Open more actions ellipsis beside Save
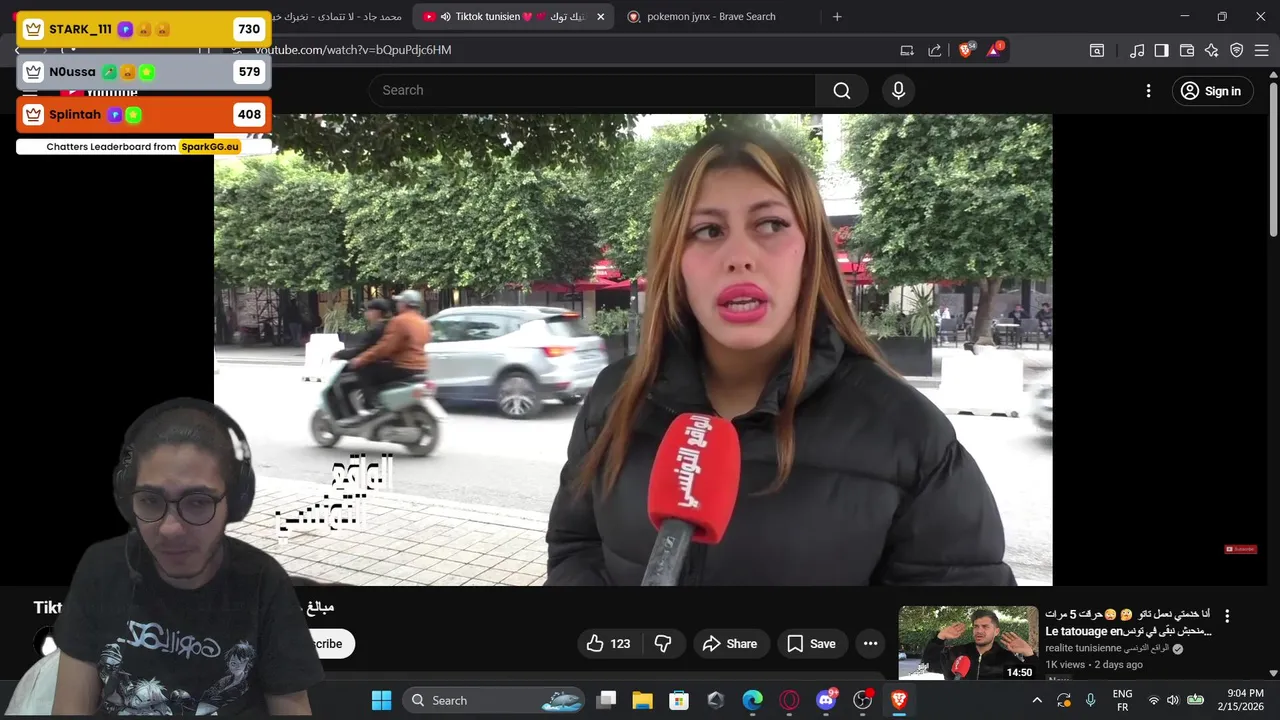The width and height of the screenshot is (1280, 720). pyautogui.click(x=870, y=644)
